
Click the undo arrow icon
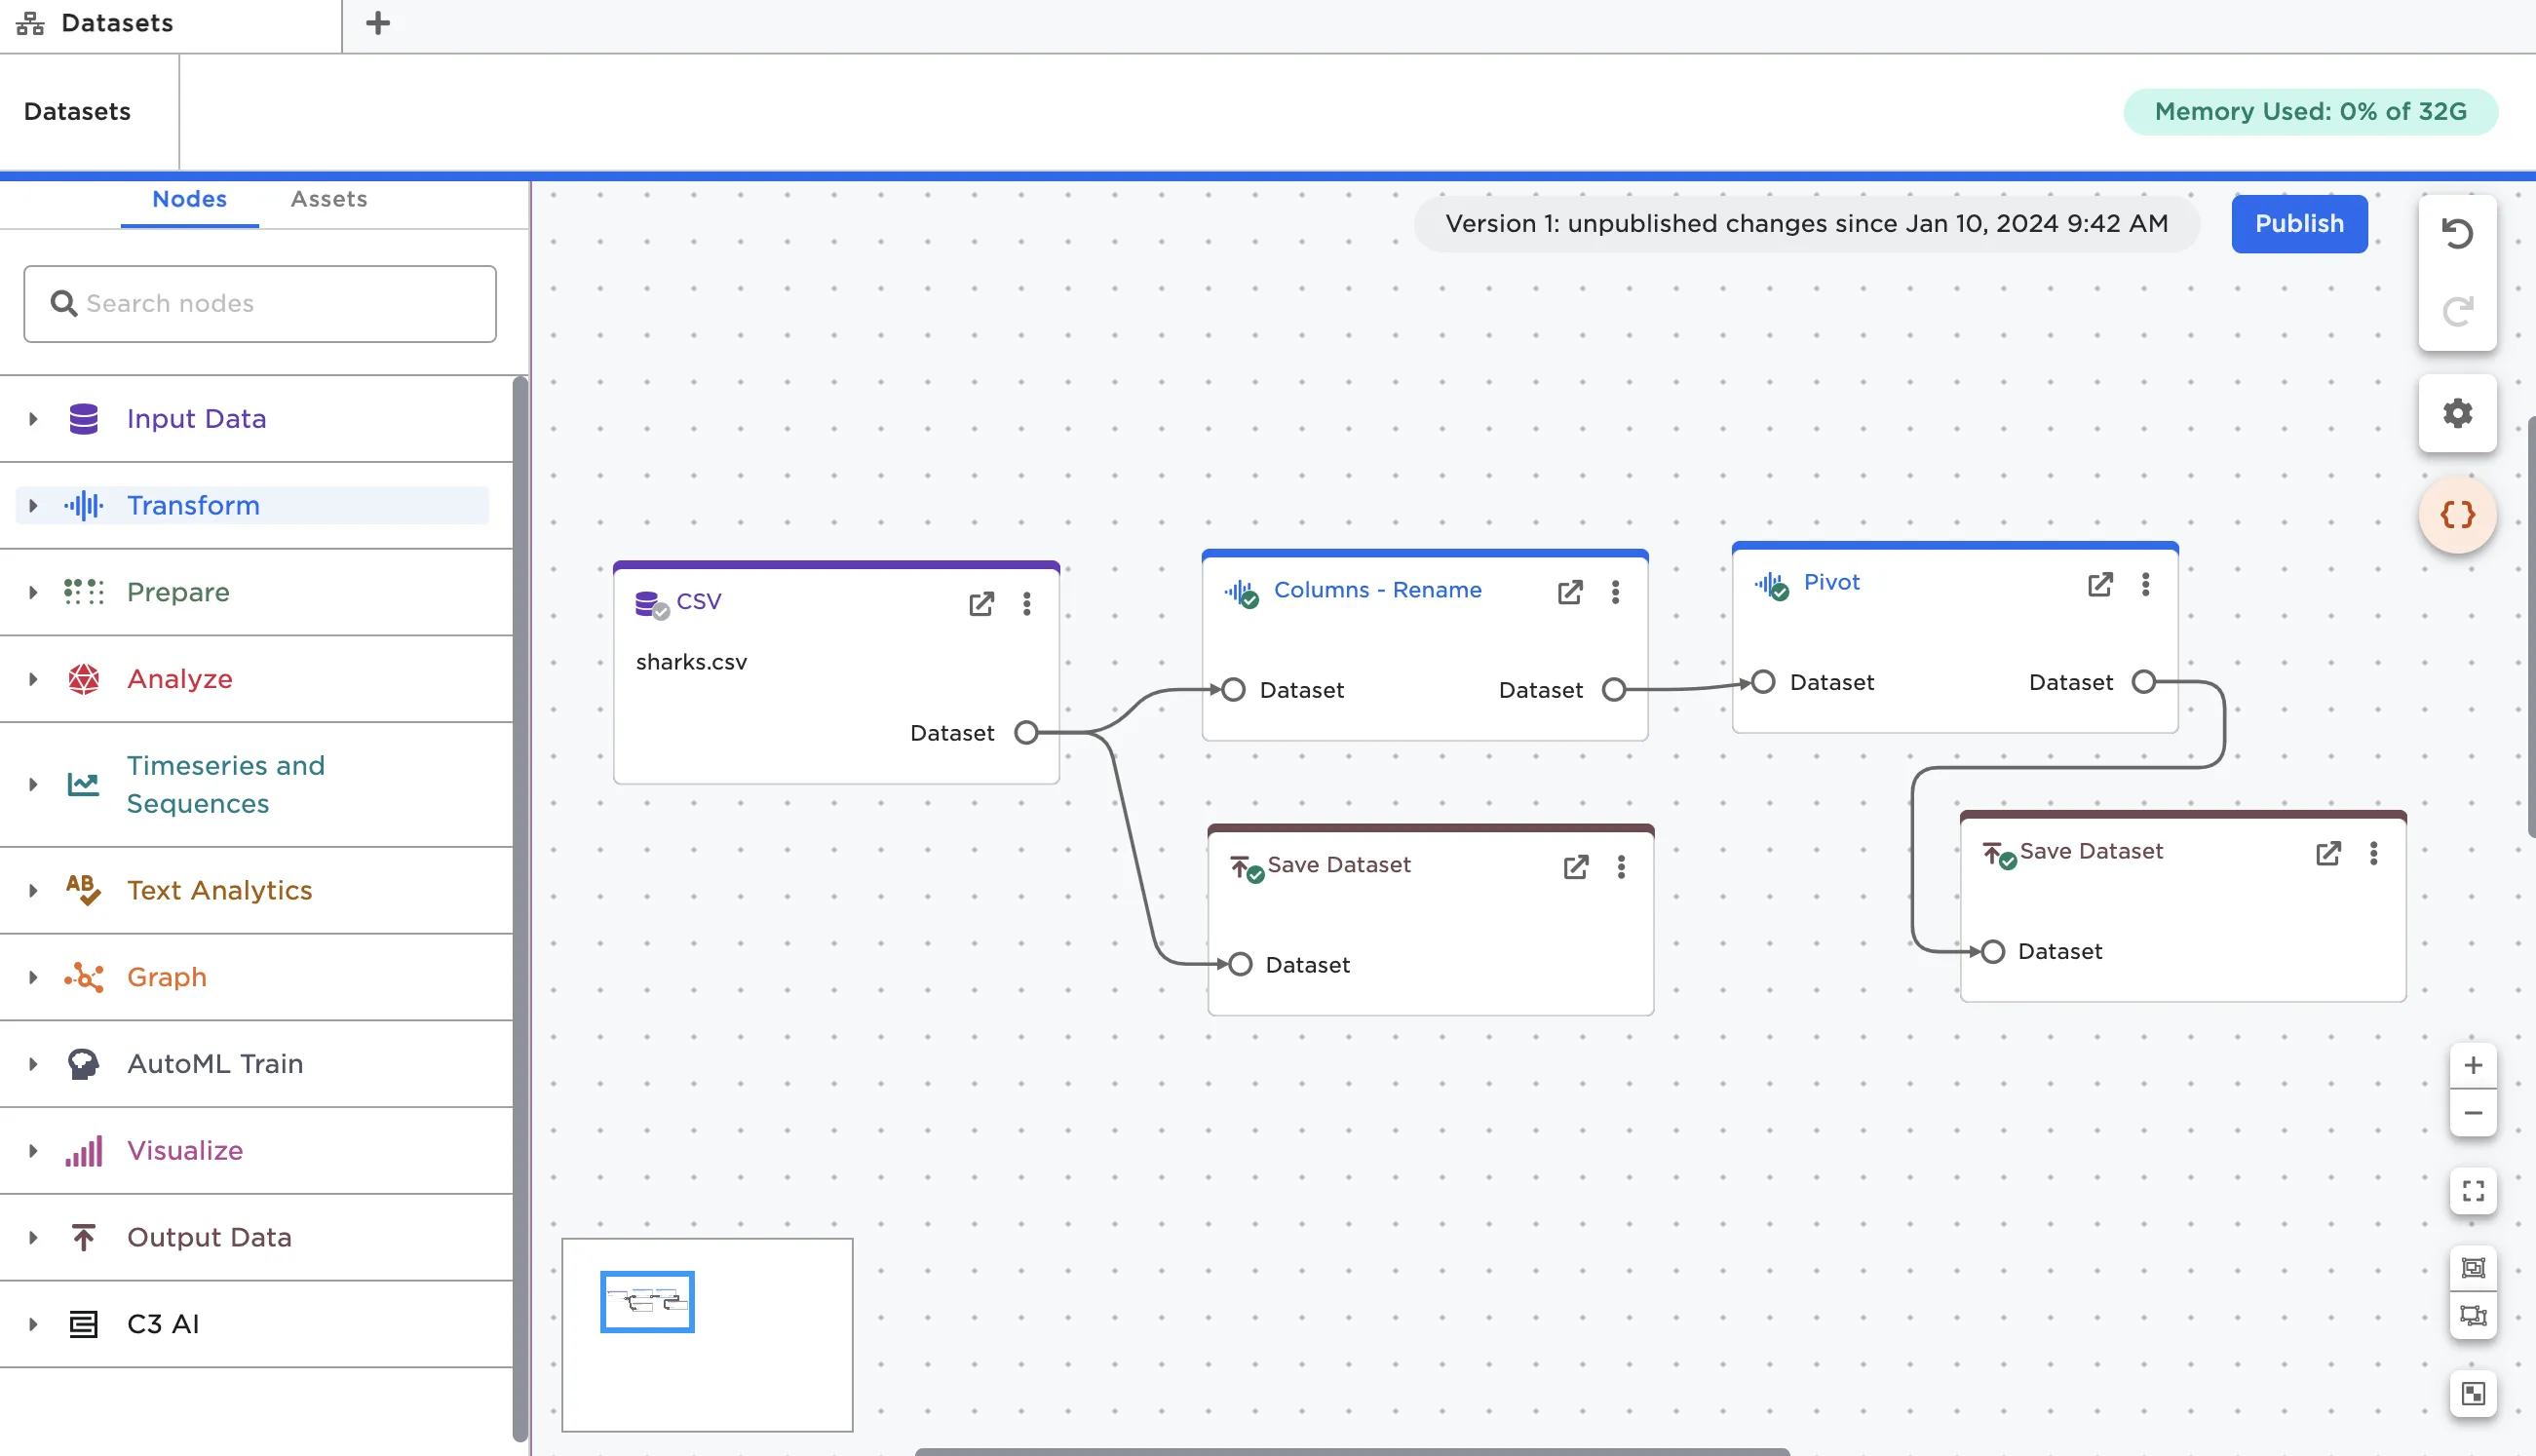2457,234
